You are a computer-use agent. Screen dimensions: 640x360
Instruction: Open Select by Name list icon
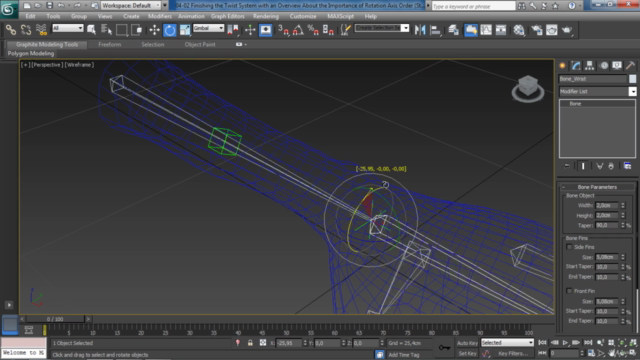106,30
